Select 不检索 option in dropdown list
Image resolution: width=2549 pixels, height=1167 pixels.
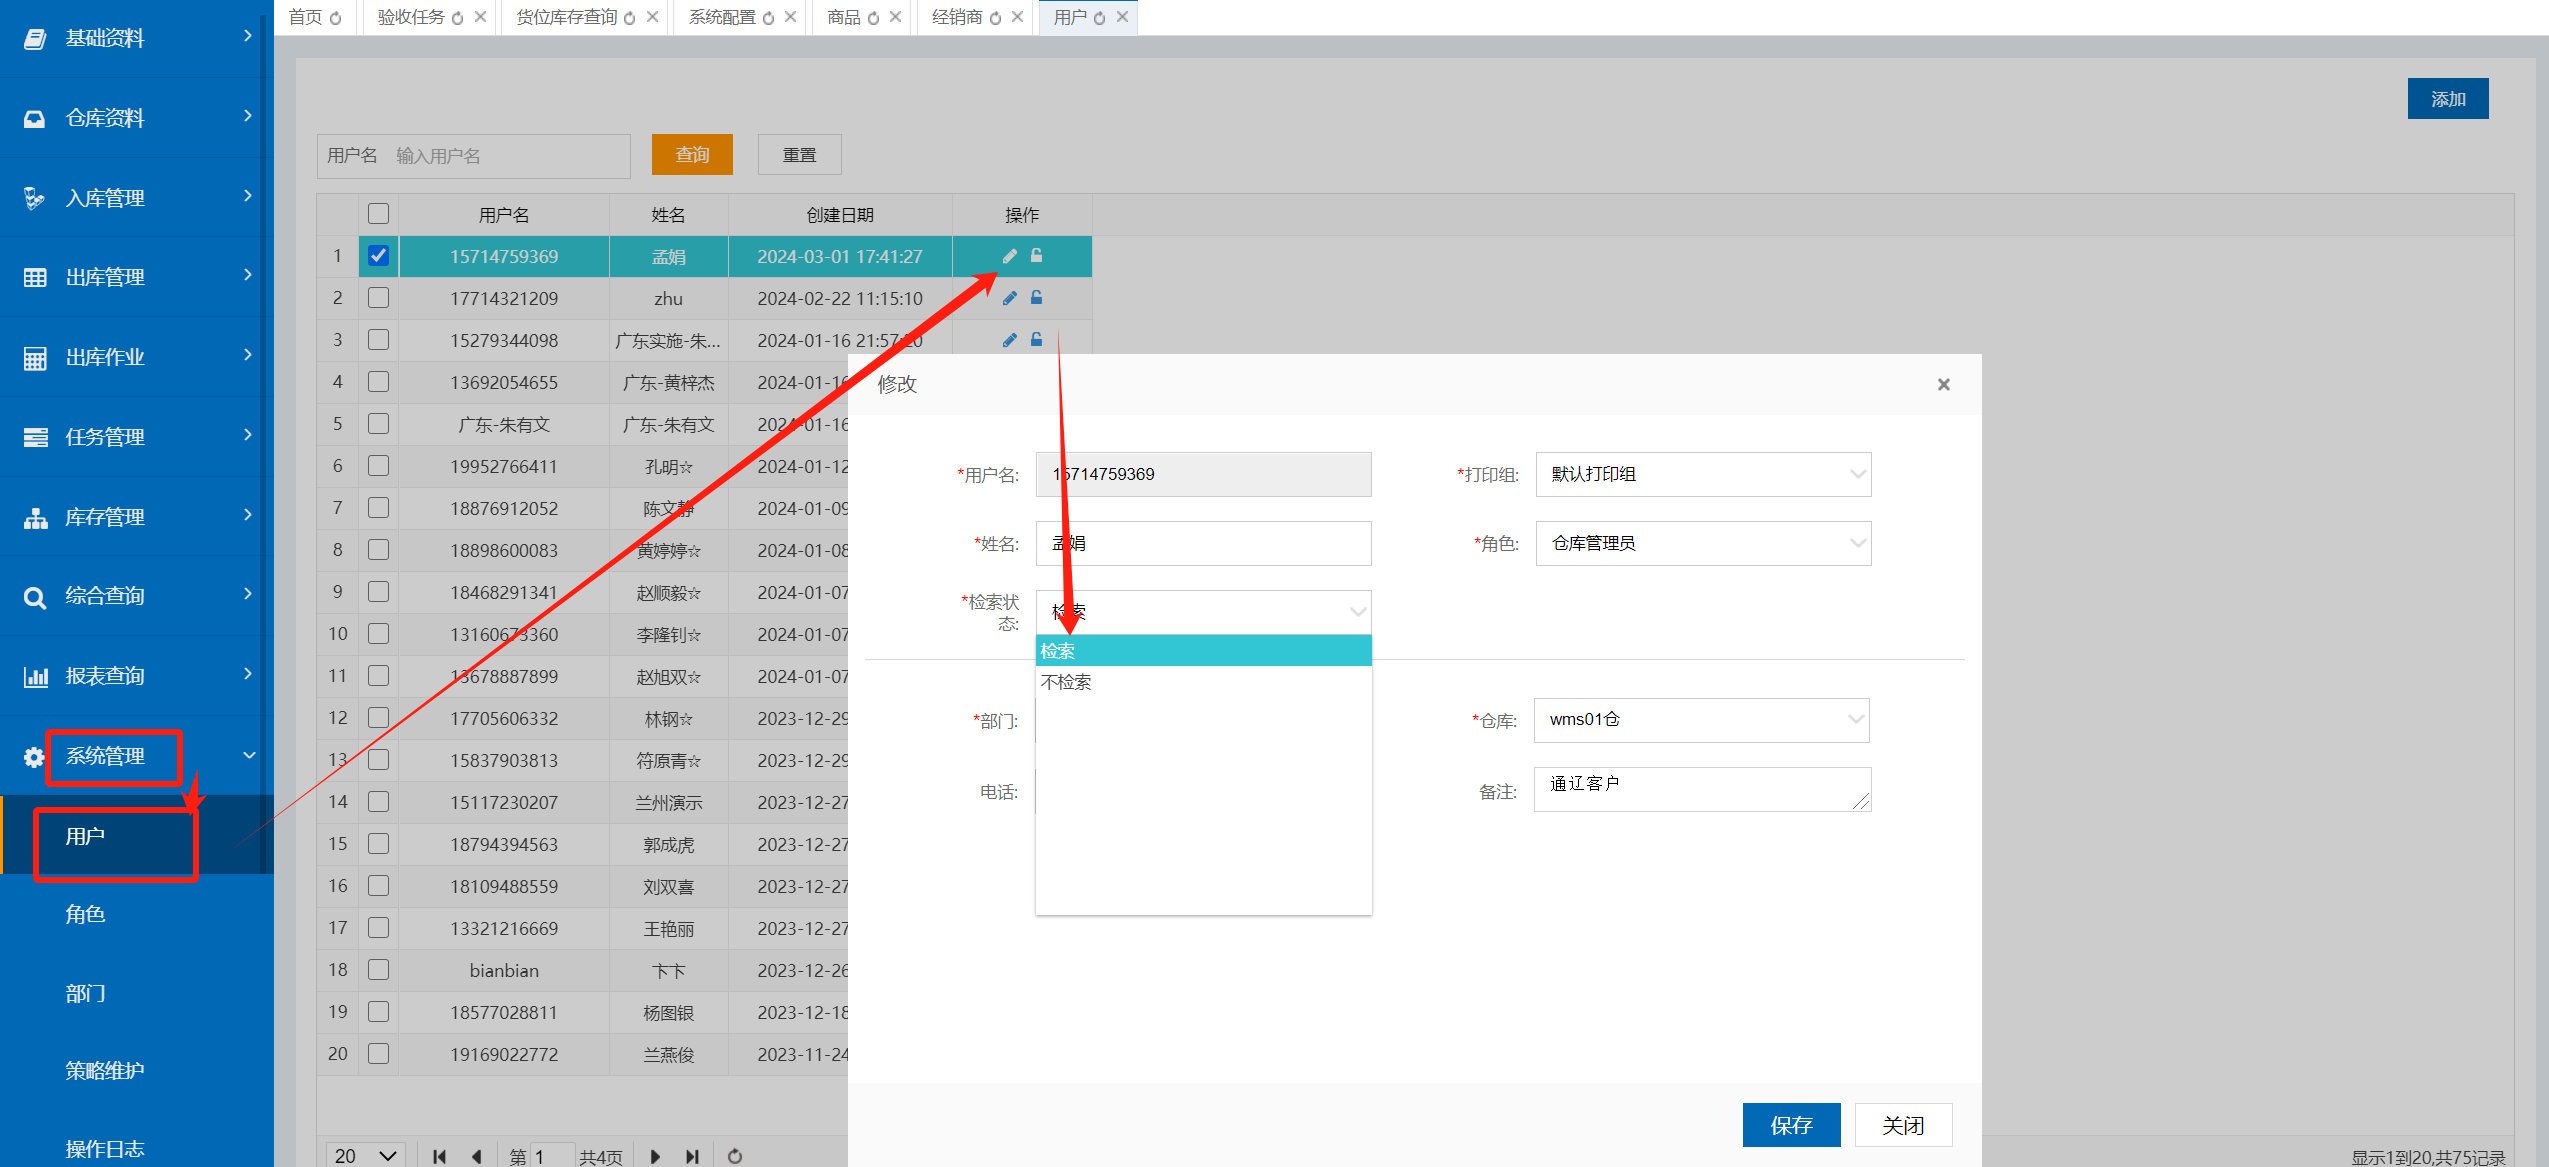point(1066,682)
